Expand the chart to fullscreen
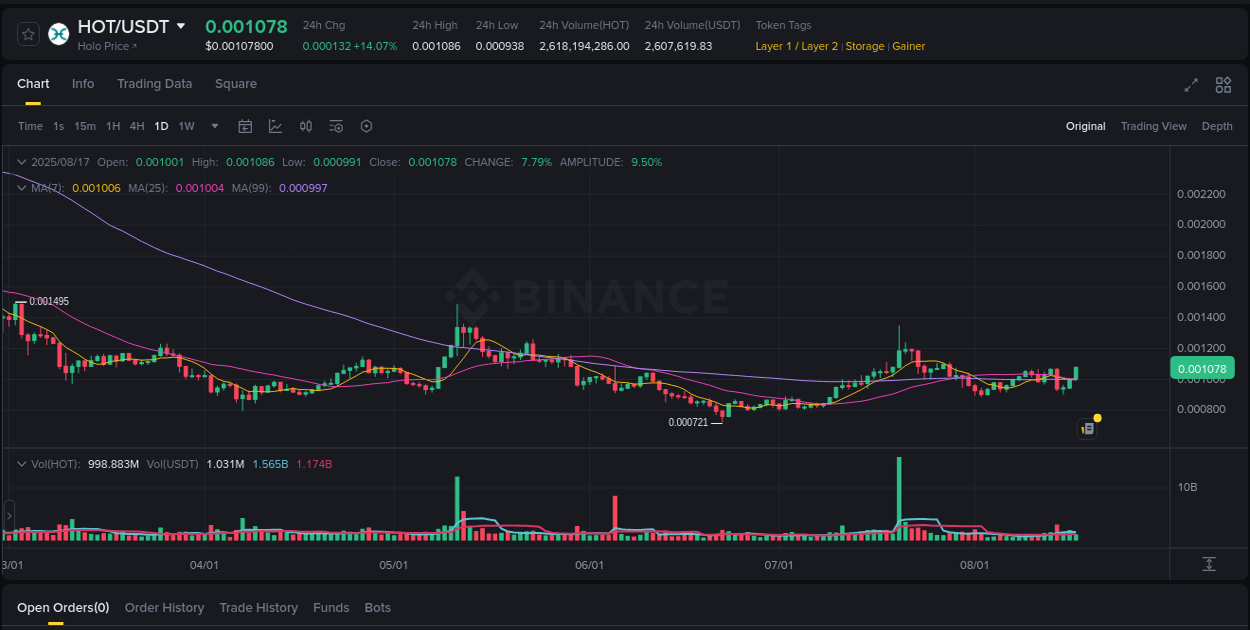 pyautogui.click(x=1191, y=85)
